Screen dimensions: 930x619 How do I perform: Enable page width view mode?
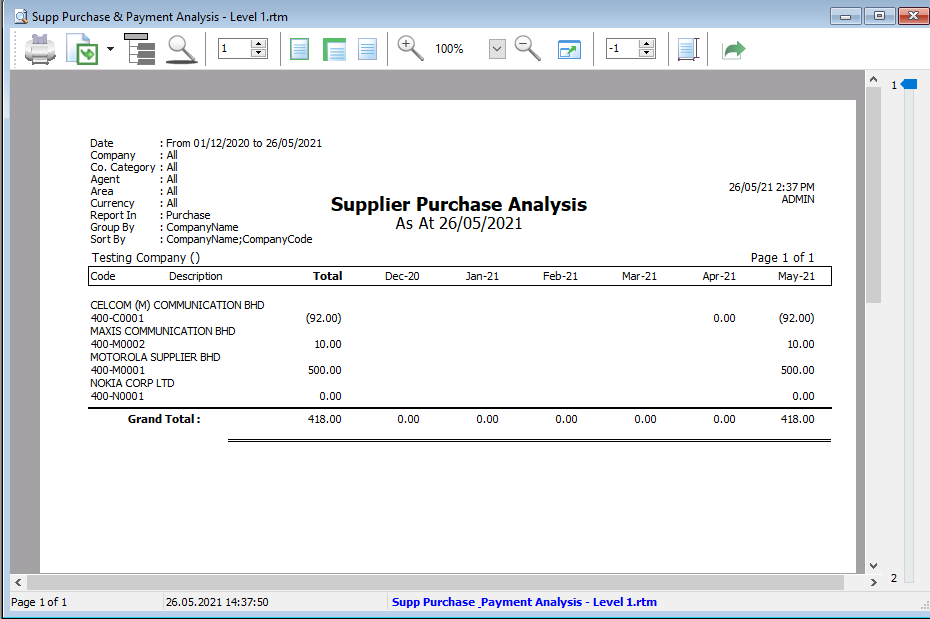(x=333, y=48)
